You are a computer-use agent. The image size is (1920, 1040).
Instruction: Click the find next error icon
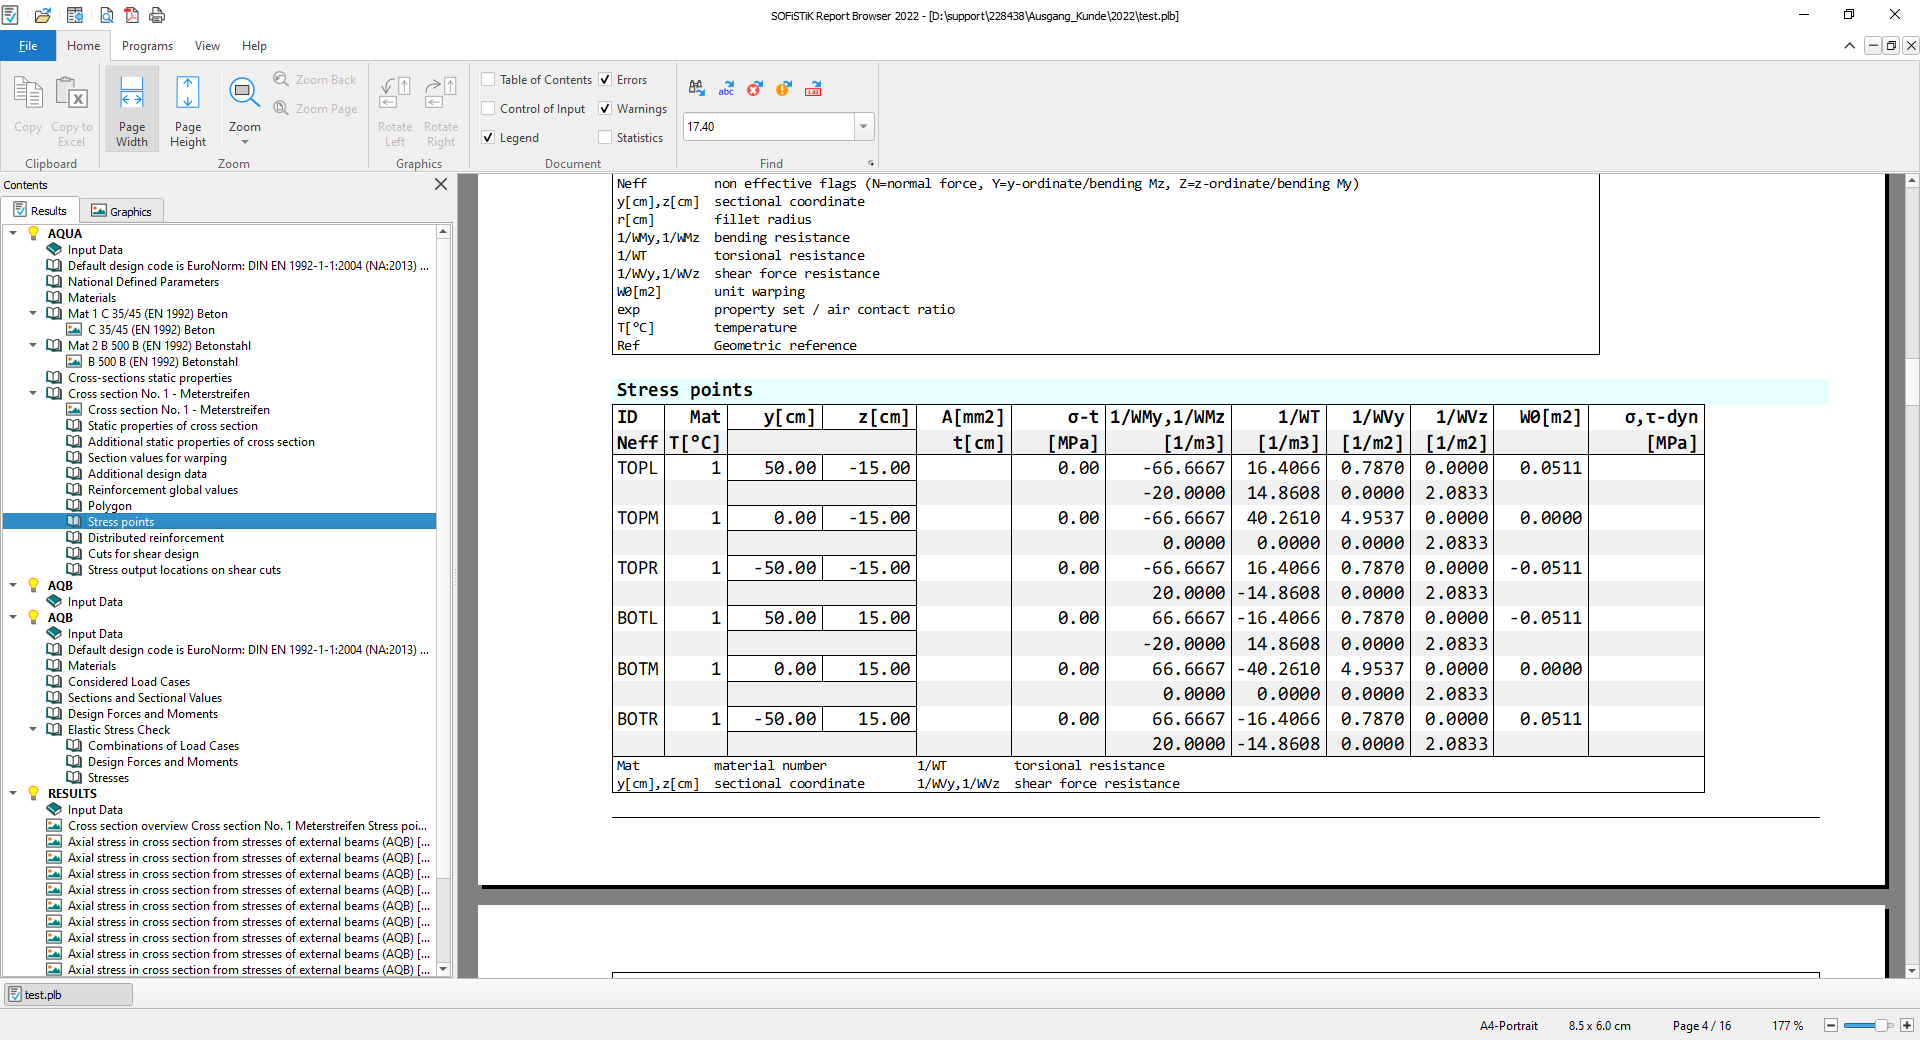[x=755, y=89]
